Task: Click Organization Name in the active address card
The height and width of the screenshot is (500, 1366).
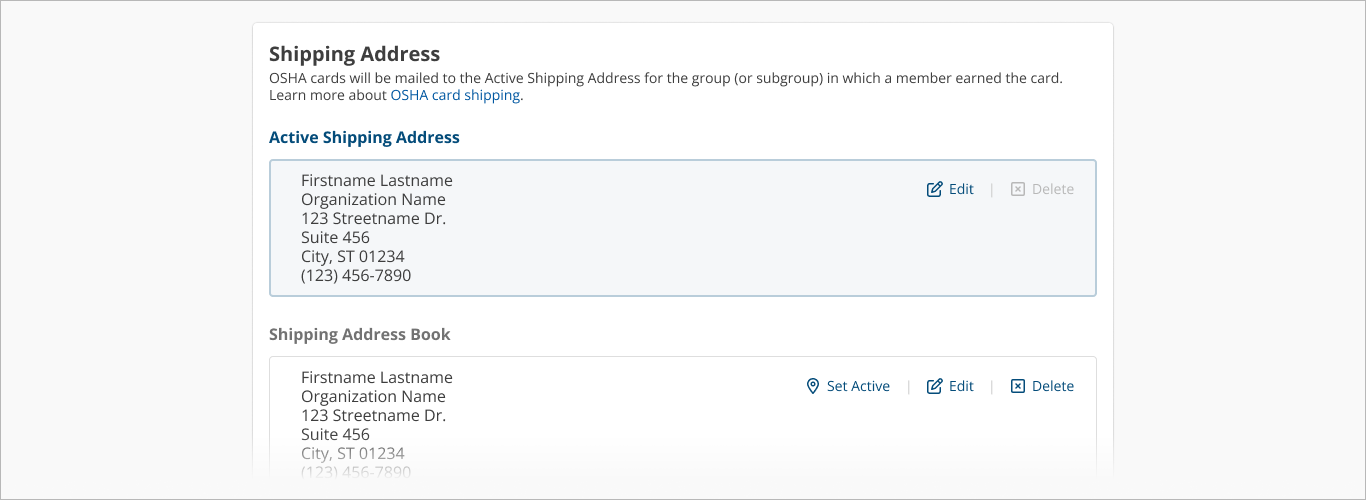Action: point(373,199)
